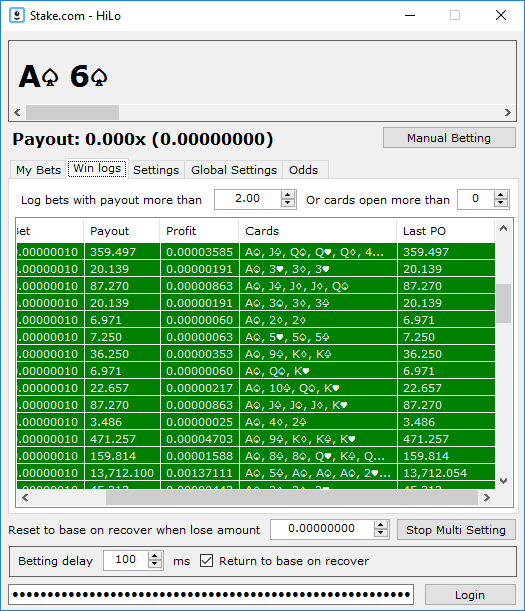Click the win log table scroll left arrow
Screen dimensions: 525x611
click(x=25, y=498)
